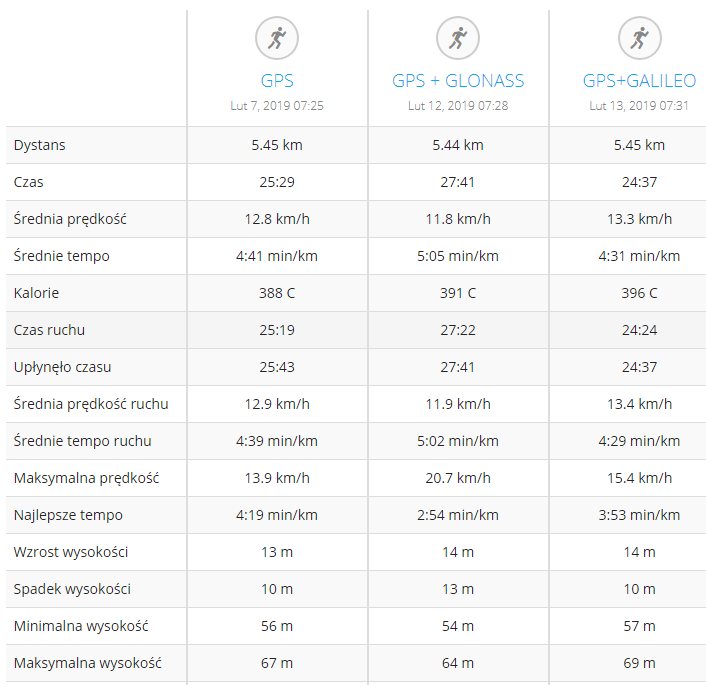Click the running icon above GPS activity

pyautogui.click(x=277, y=38)
